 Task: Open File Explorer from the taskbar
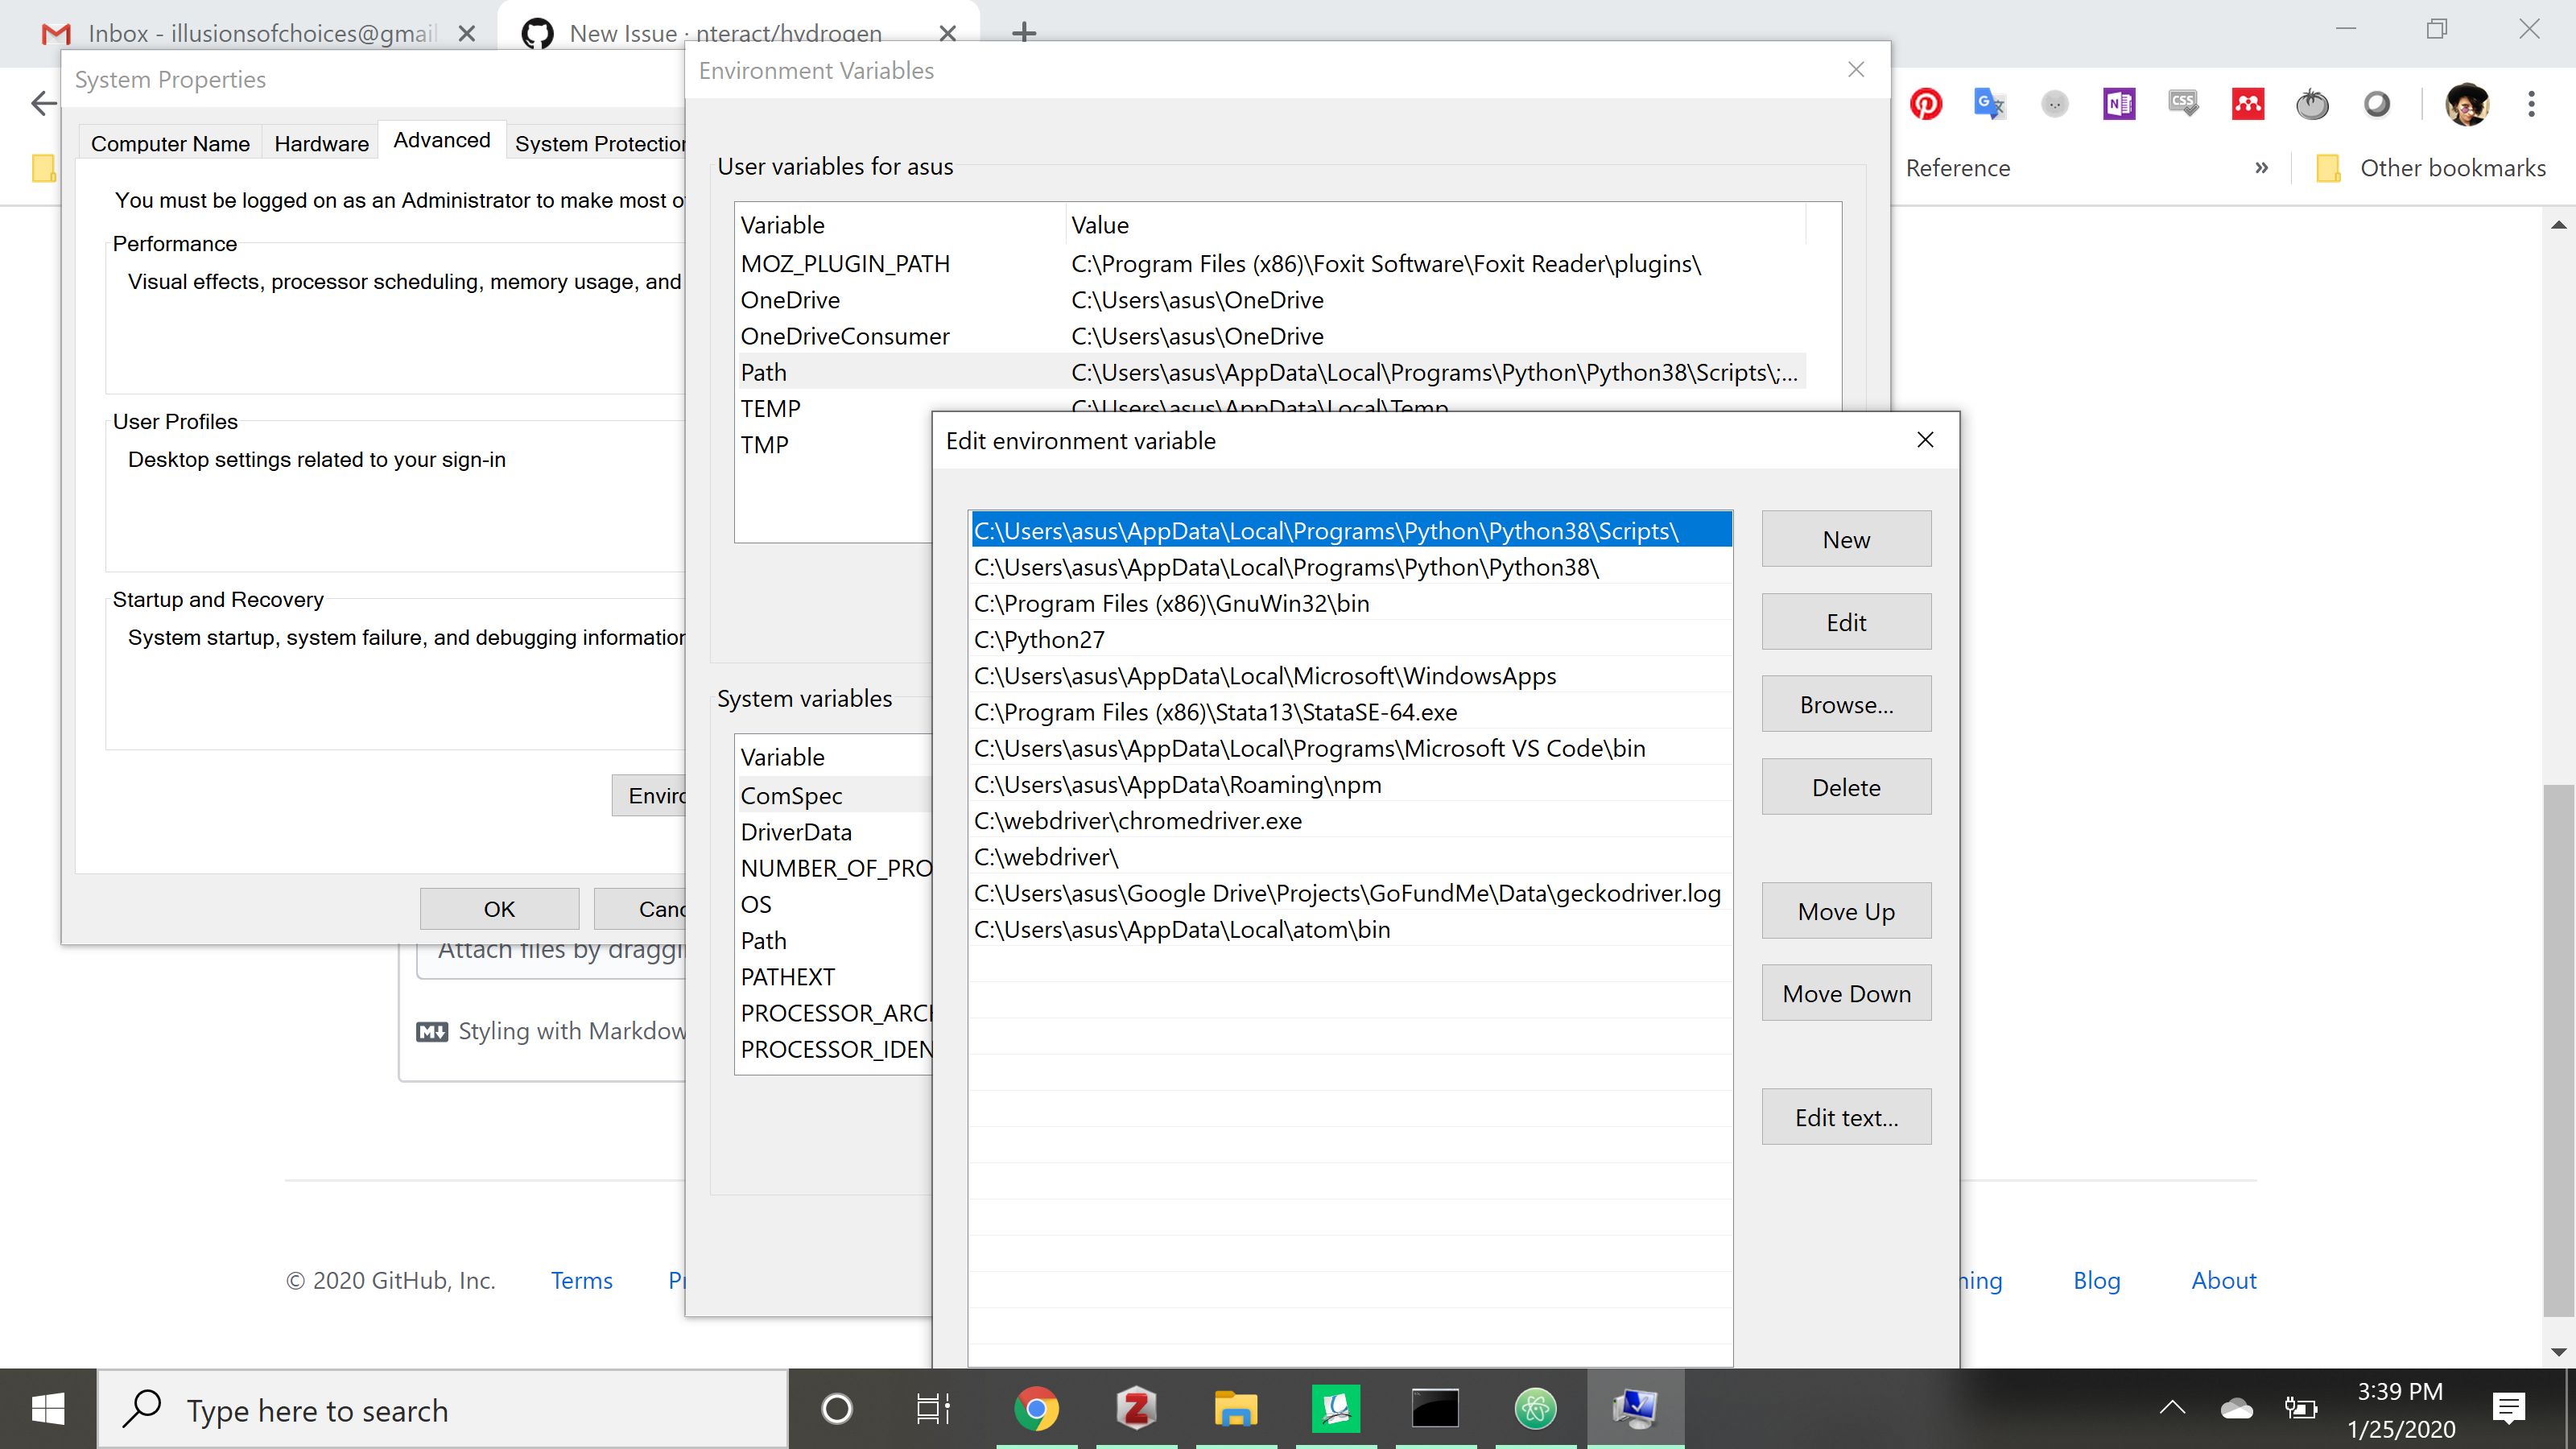pyautogui.click(x=1236, y=1409)
